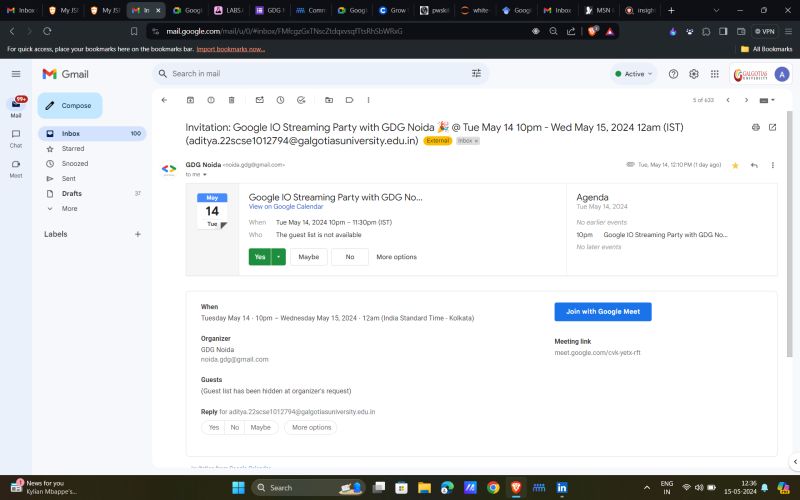Delete this email with trash icon
800x500 pixels.
click(231, 100)
